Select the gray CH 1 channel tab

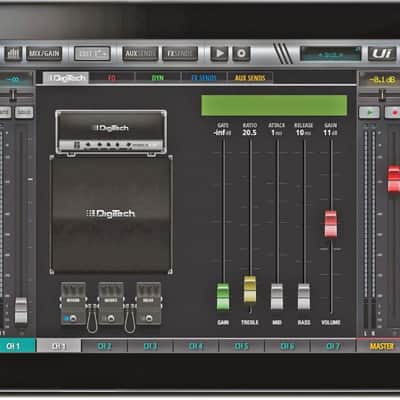tap(59, 346)
